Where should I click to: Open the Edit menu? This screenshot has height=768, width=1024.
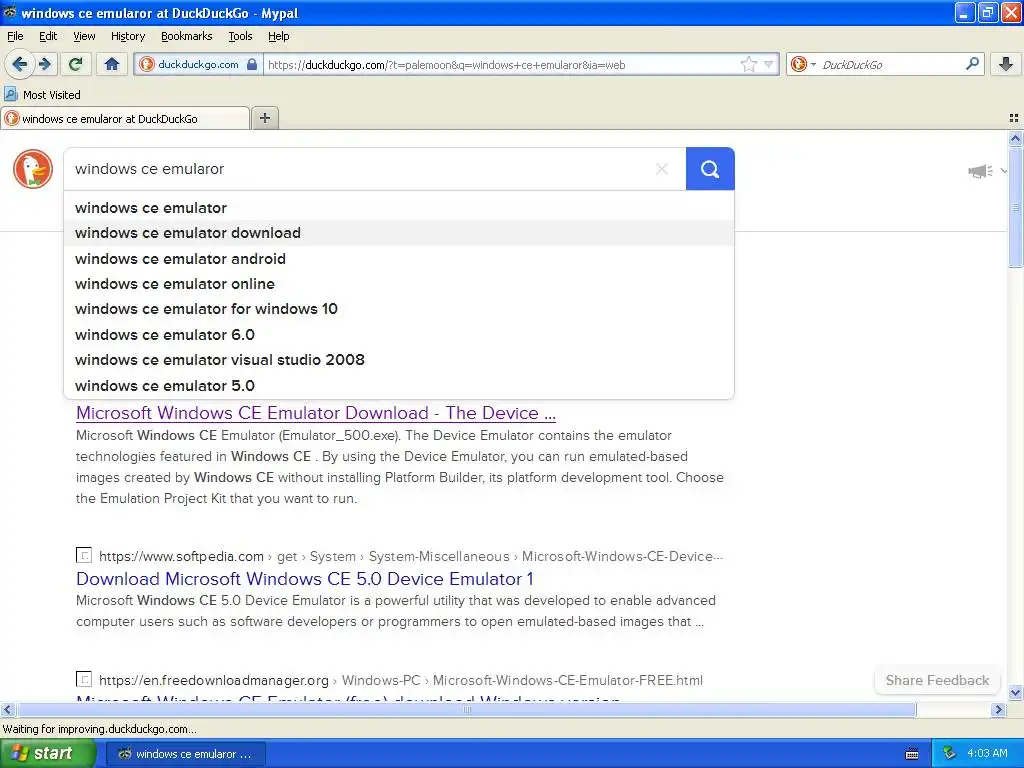pos(48,36)
